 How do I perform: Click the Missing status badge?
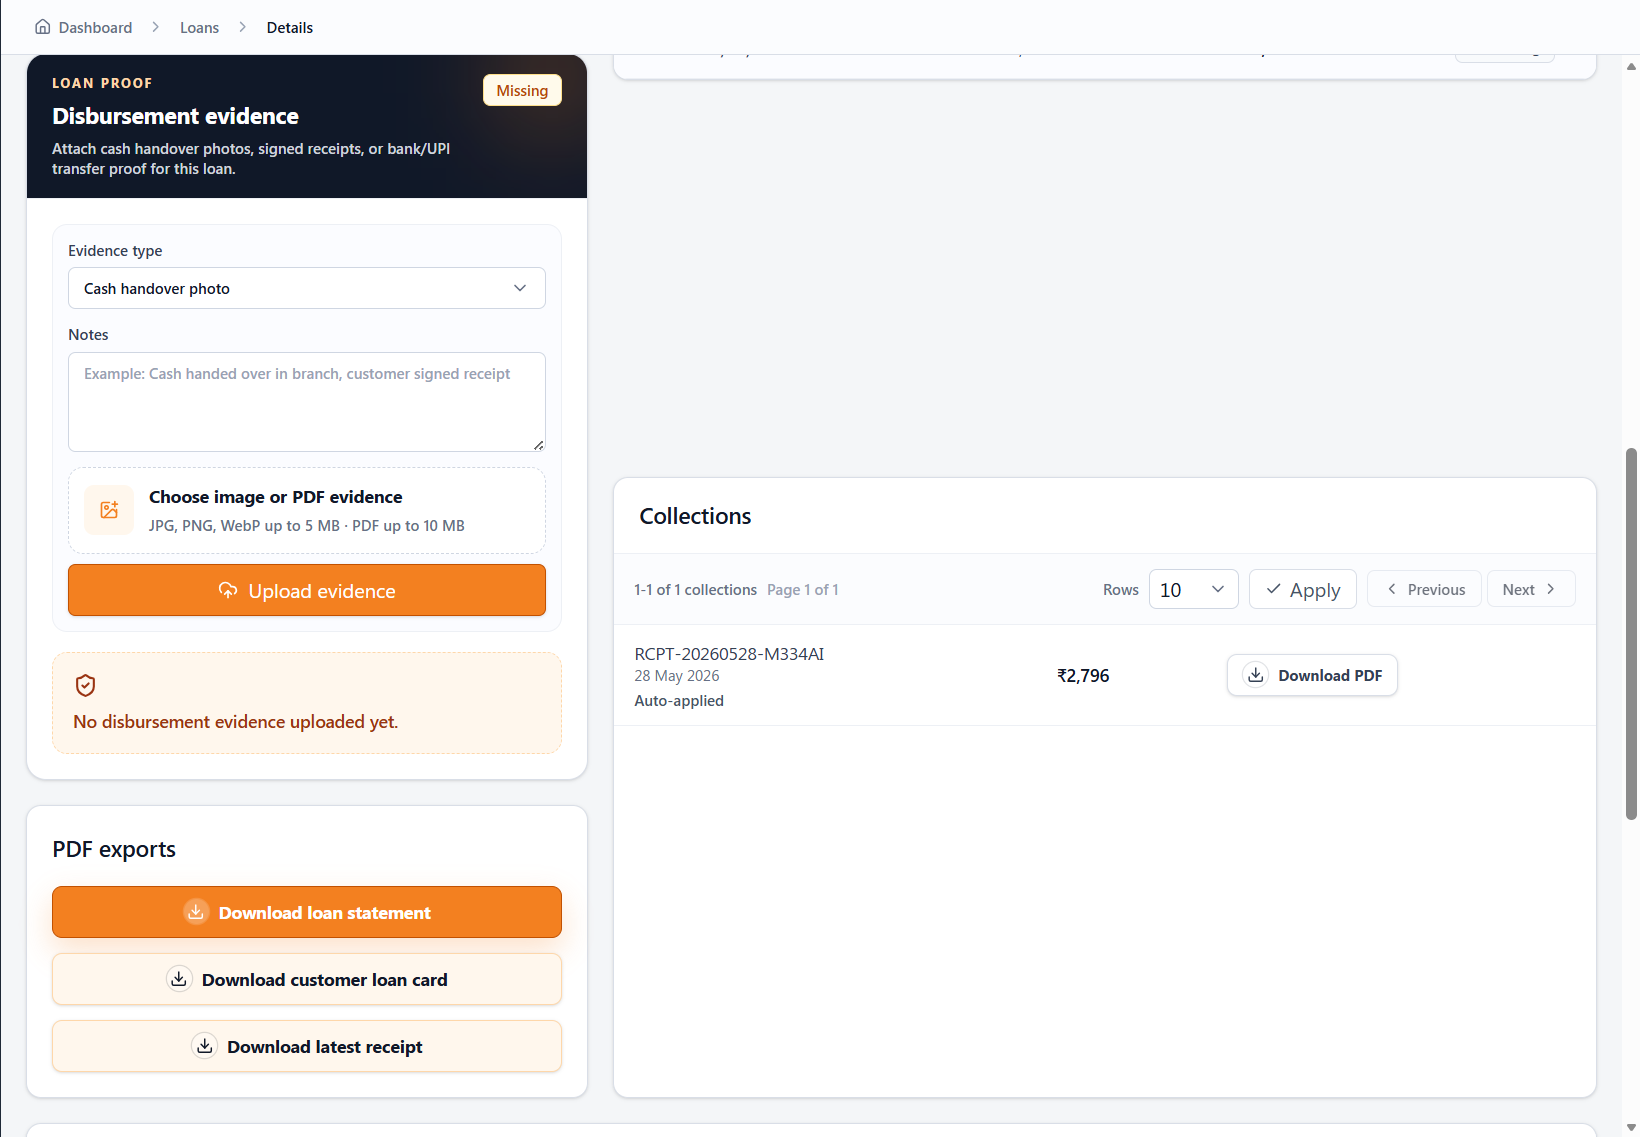(522, 90)
